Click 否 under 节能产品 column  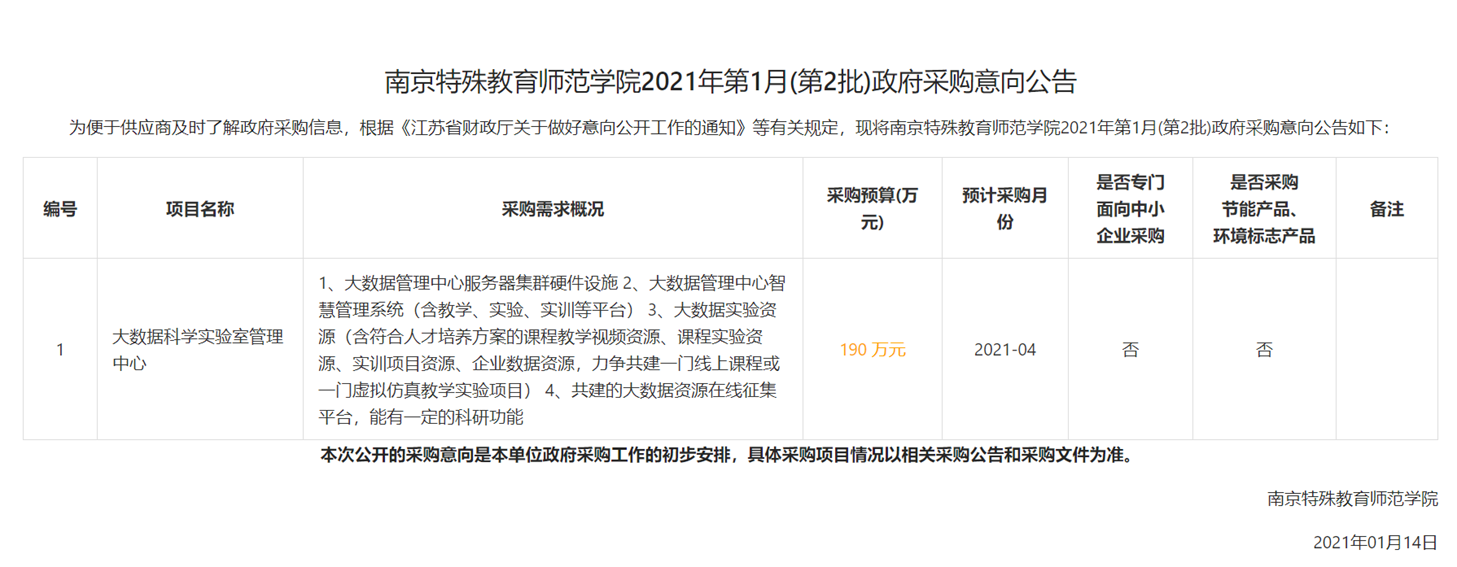point(1264,350)
